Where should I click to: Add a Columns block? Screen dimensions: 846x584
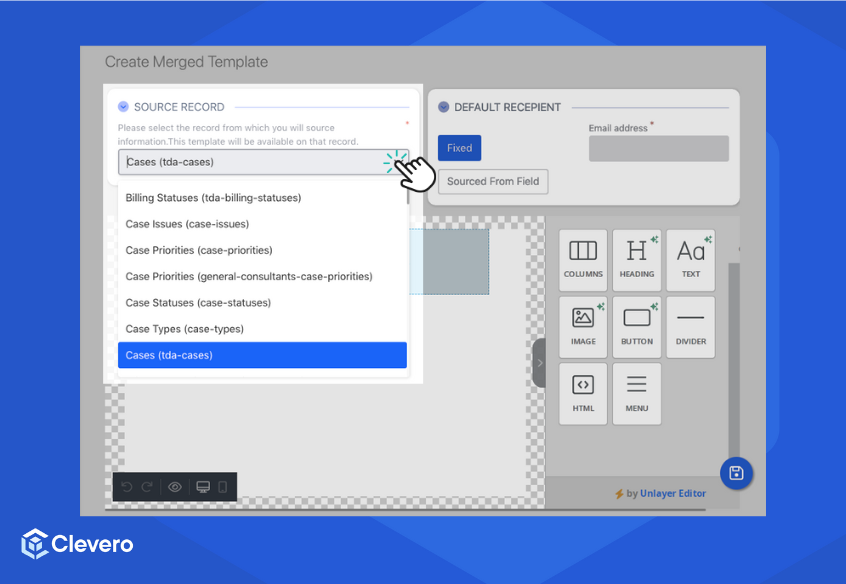[583, 260]
